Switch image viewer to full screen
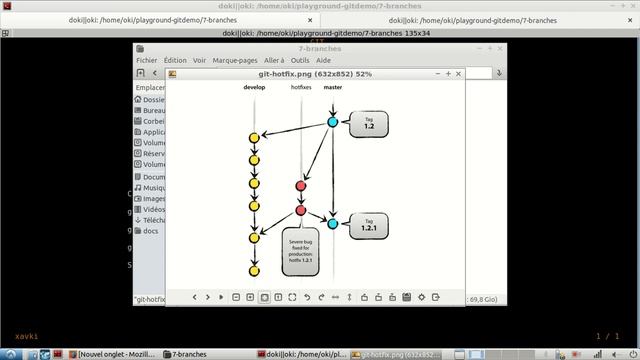This screenshot has height=360, width=640. [292, 297]
